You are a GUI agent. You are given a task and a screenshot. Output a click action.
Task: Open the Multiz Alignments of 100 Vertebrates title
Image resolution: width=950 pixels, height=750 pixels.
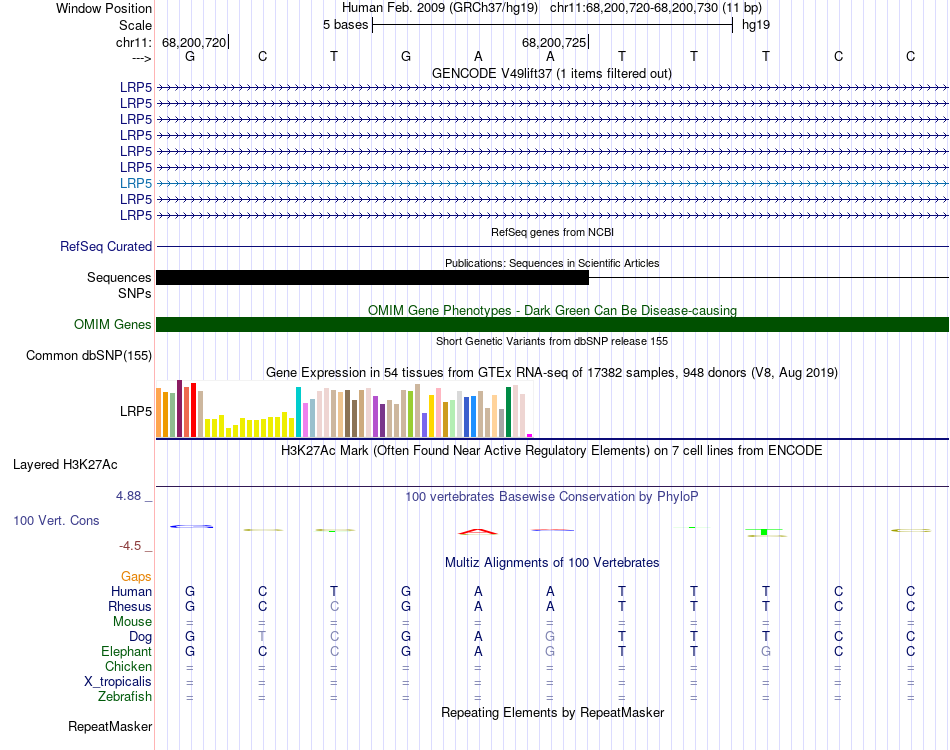(x=552, y=563)
